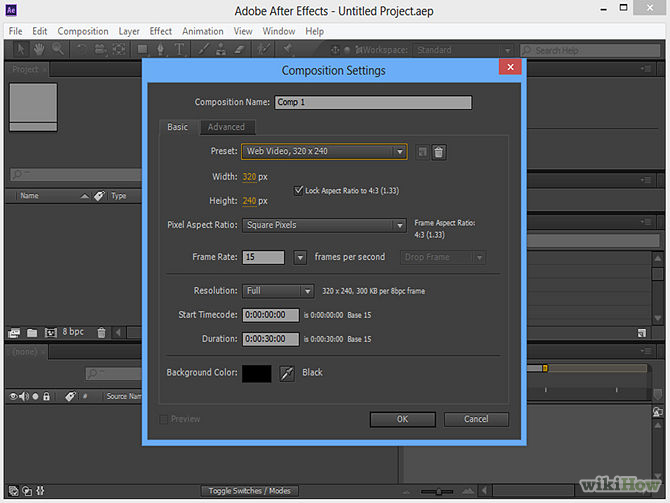
Task: Select the Clone Stamp tool
Action: tap(221, 50)
